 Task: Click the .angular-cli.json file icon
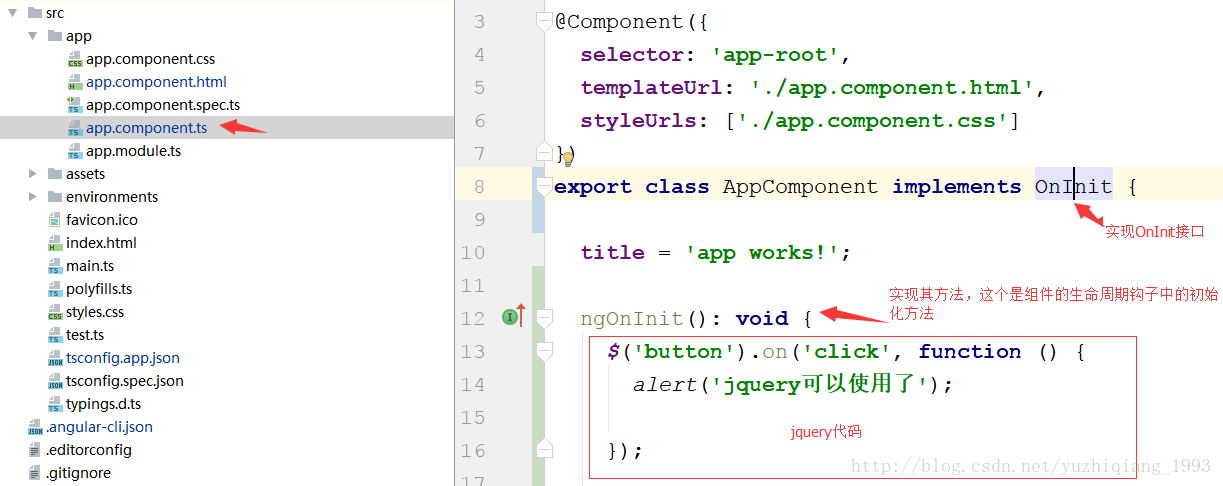tap(35, 428)
